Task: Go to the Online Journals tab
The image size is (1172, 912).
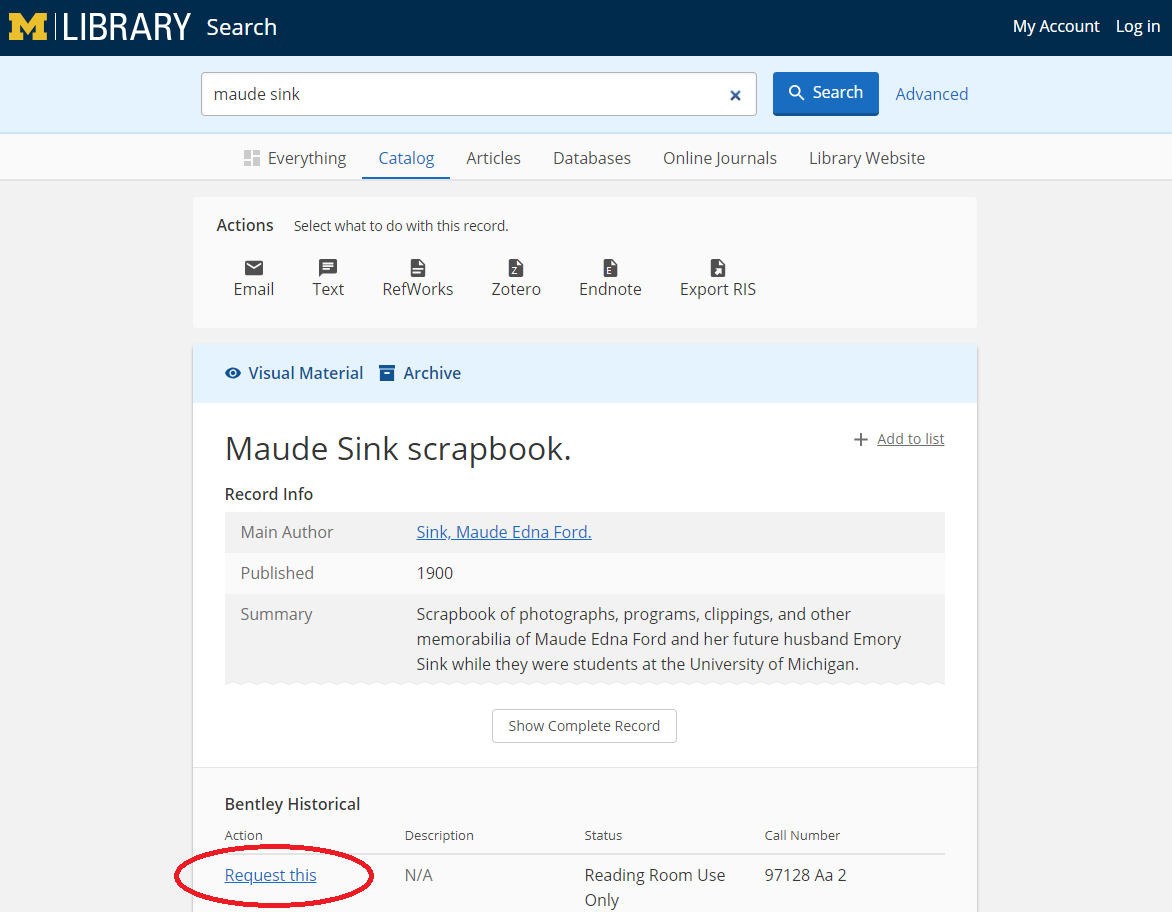Action: click(720, 158)
